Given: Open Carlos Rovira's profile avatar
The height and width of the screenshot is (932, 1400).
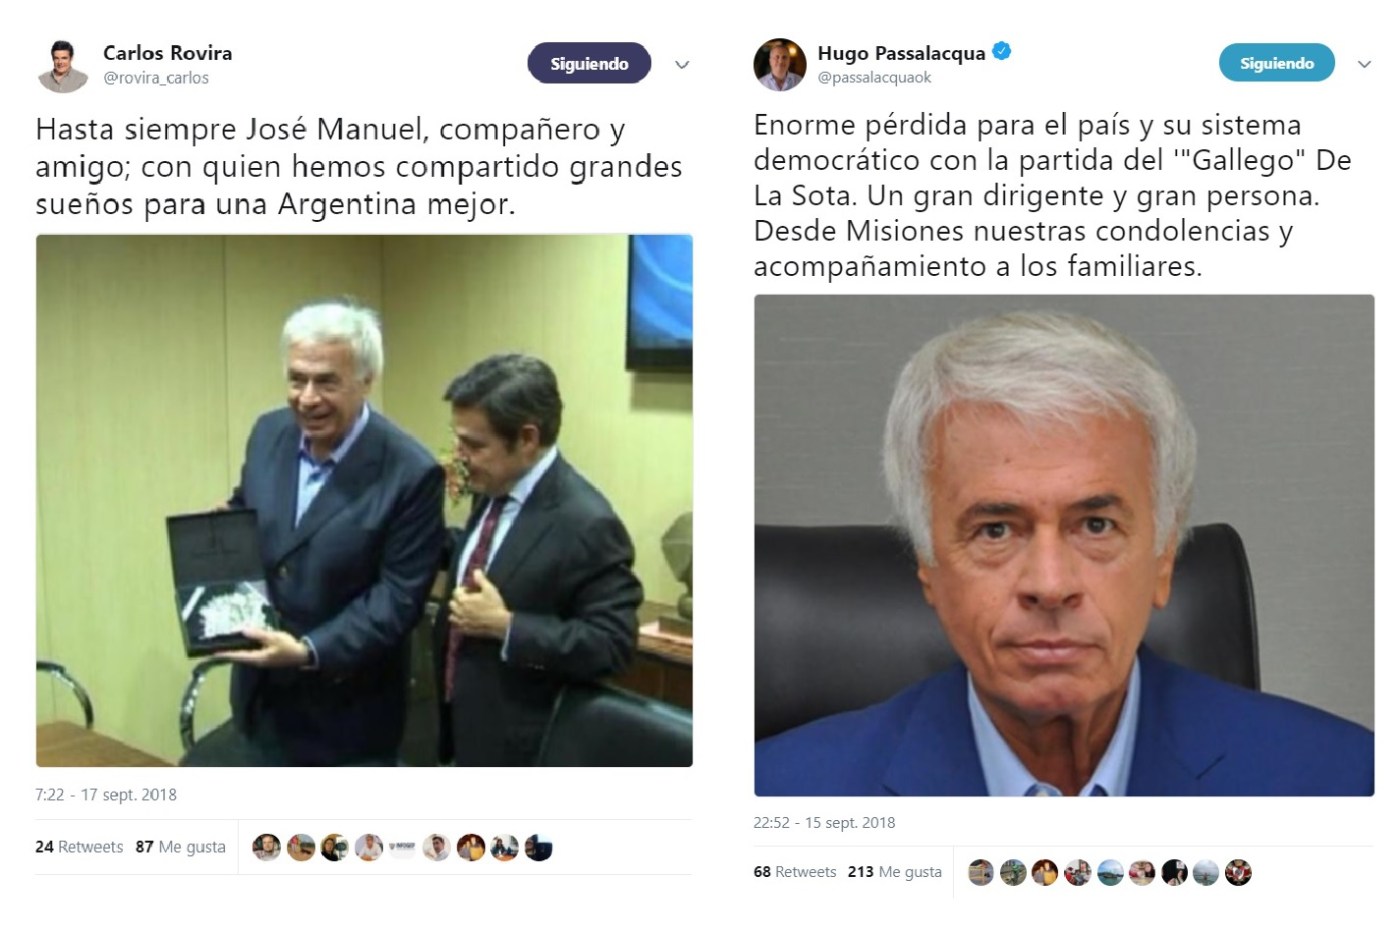Looking at the screenshot, I should (x=63, y=65).
